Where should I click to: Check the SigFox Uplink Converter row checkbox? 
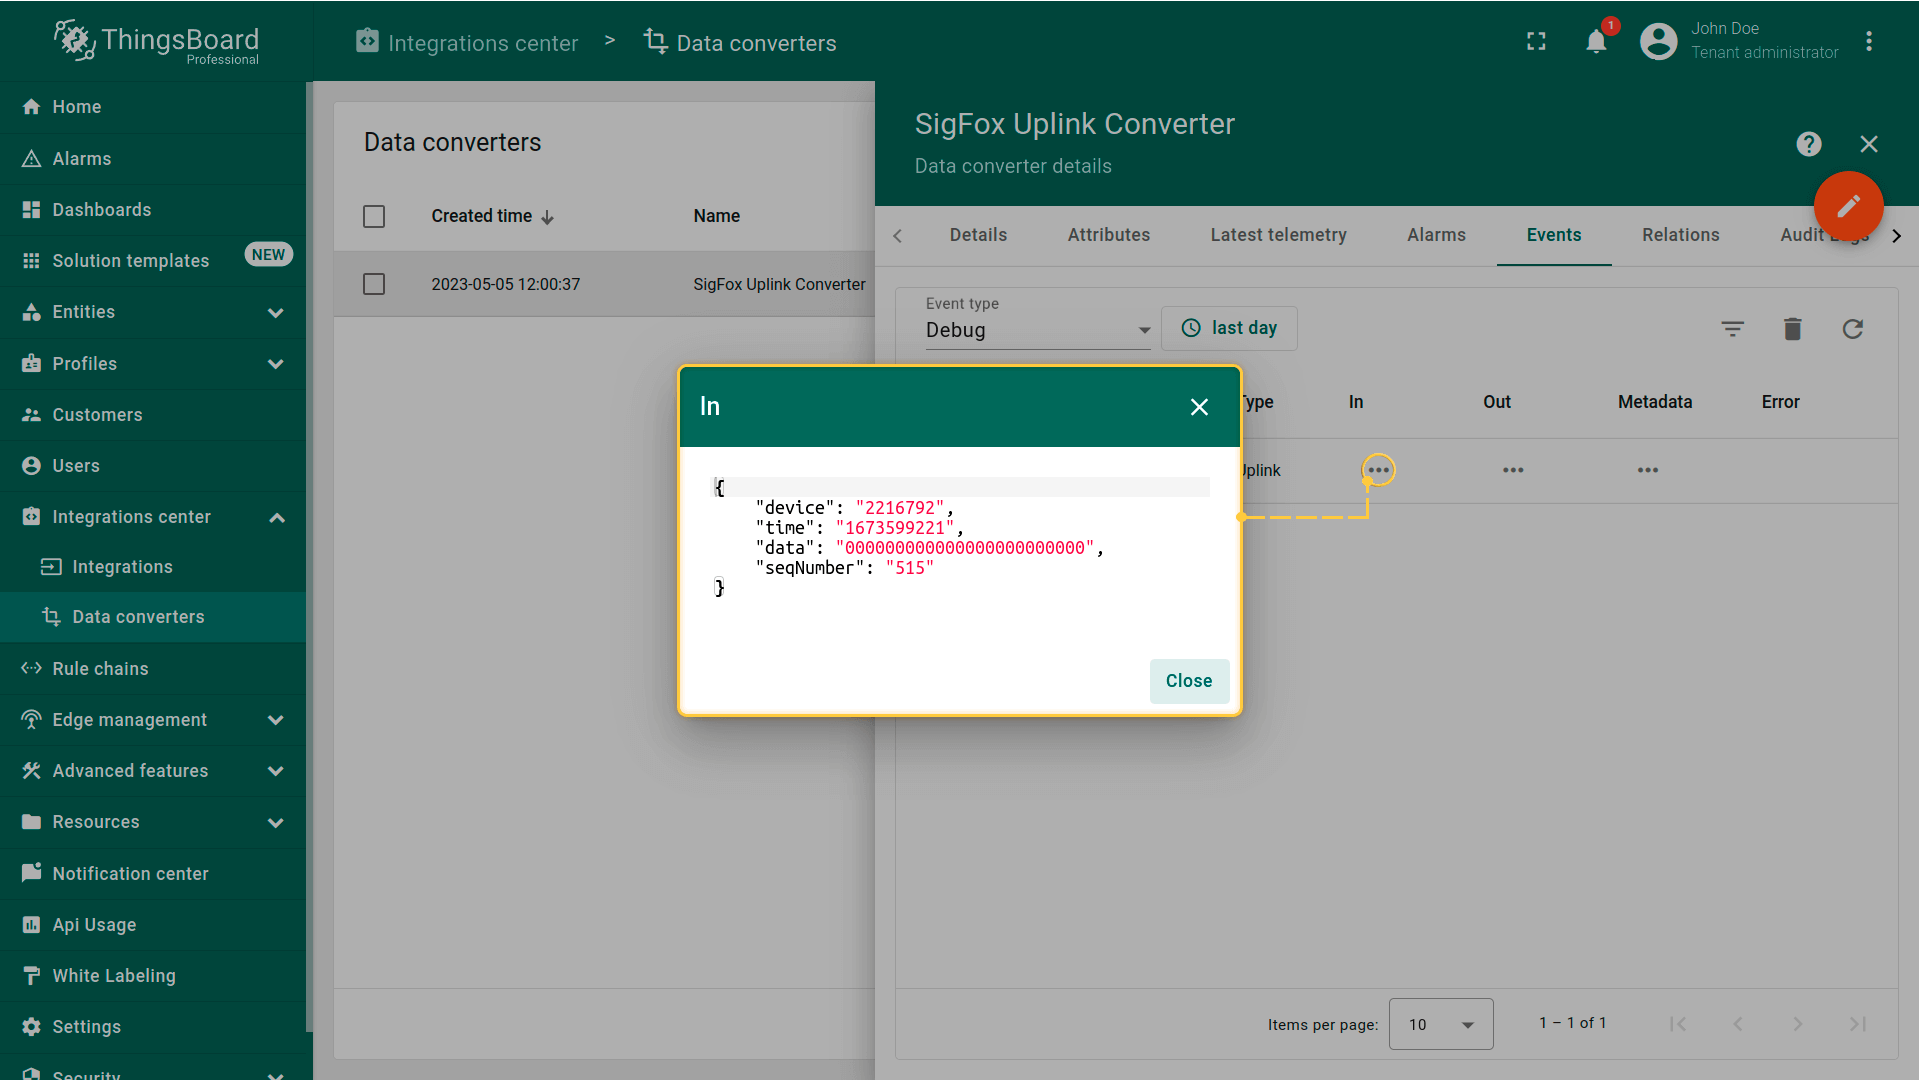click(x=374, y=285)
